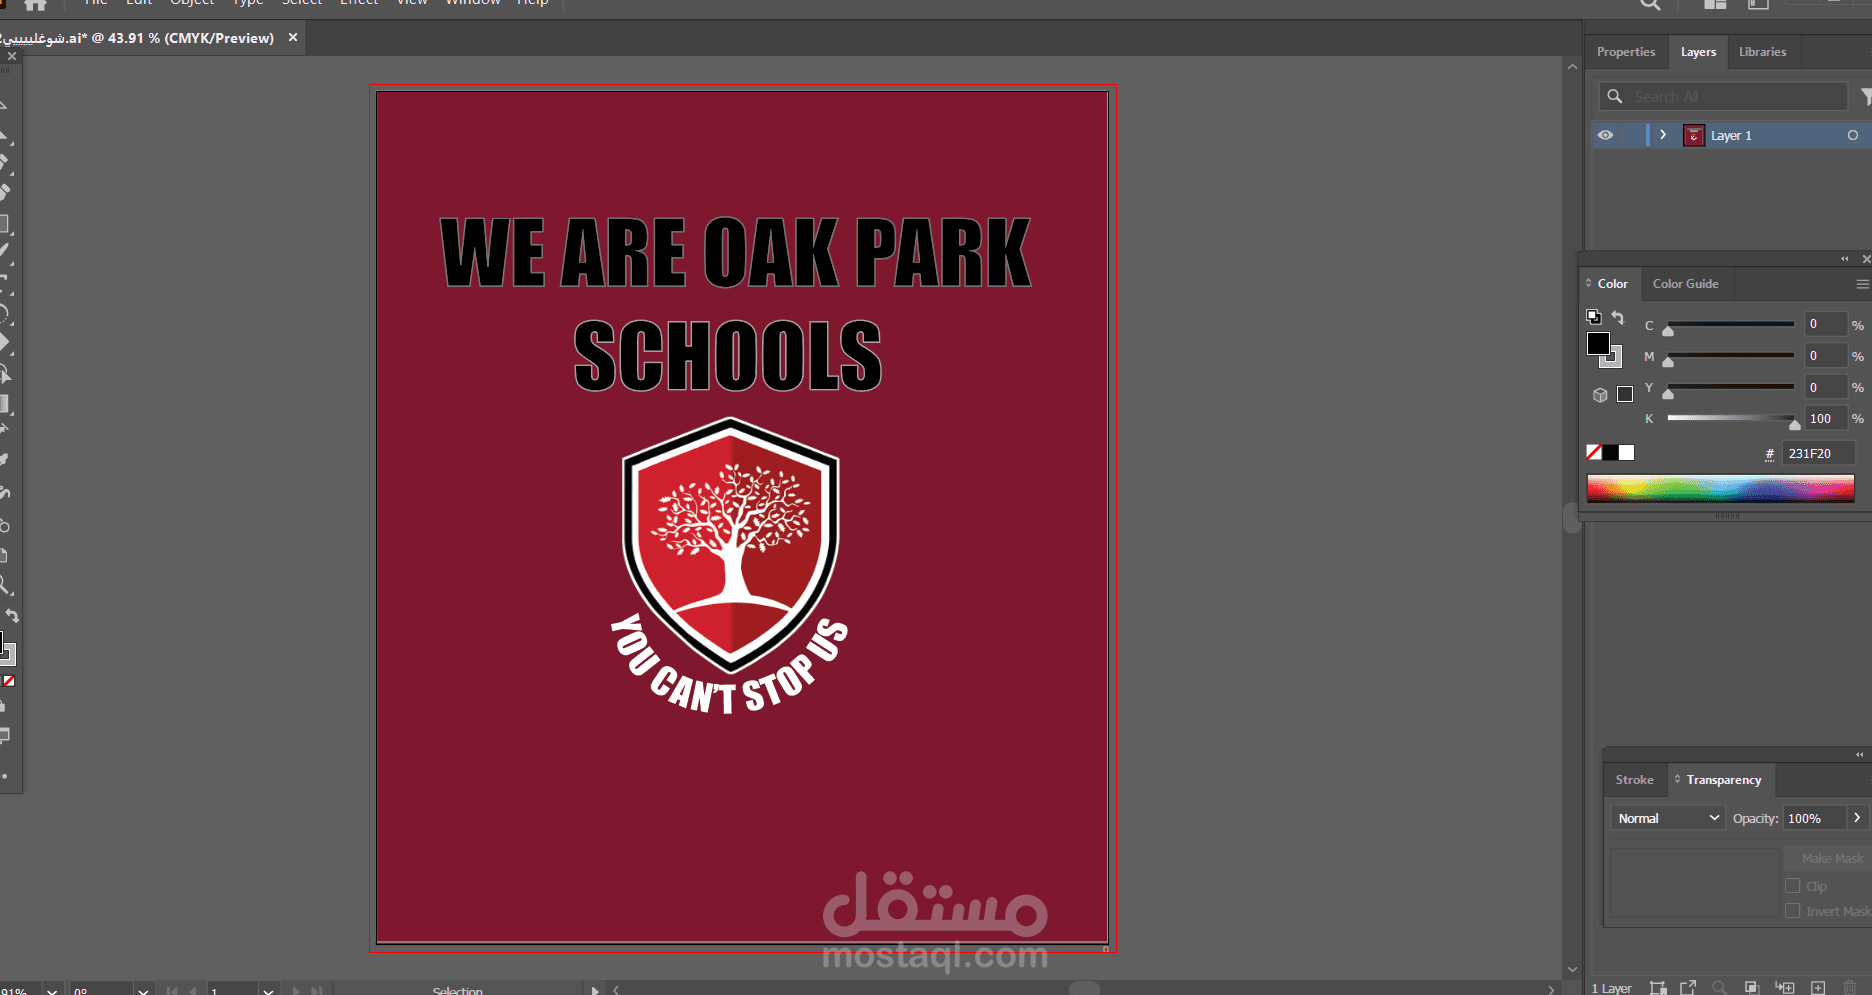
Task: Click Create New Sublayer icon
Action: pyautogui.click(x=1785, y=988)
